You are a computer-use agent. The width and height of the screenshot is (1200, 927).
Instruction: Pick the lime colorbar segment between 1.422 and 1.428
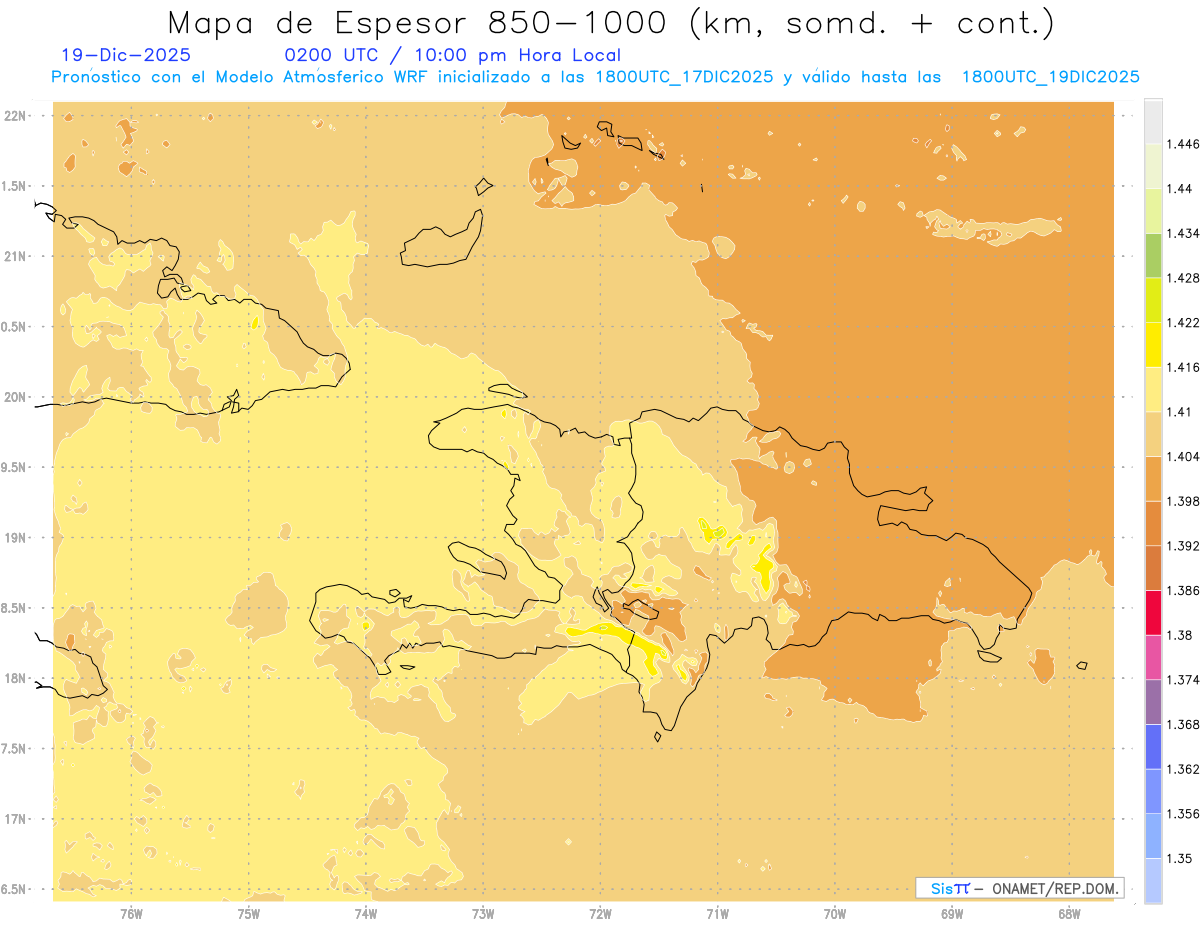(x=1153, y=300)
